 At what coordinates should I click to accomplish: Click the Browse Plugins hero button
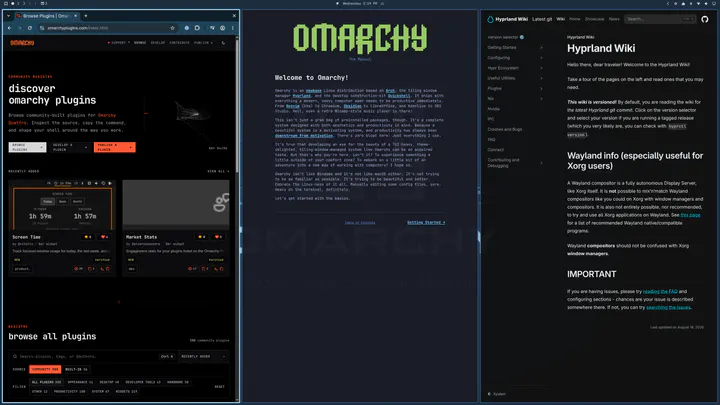27,147
